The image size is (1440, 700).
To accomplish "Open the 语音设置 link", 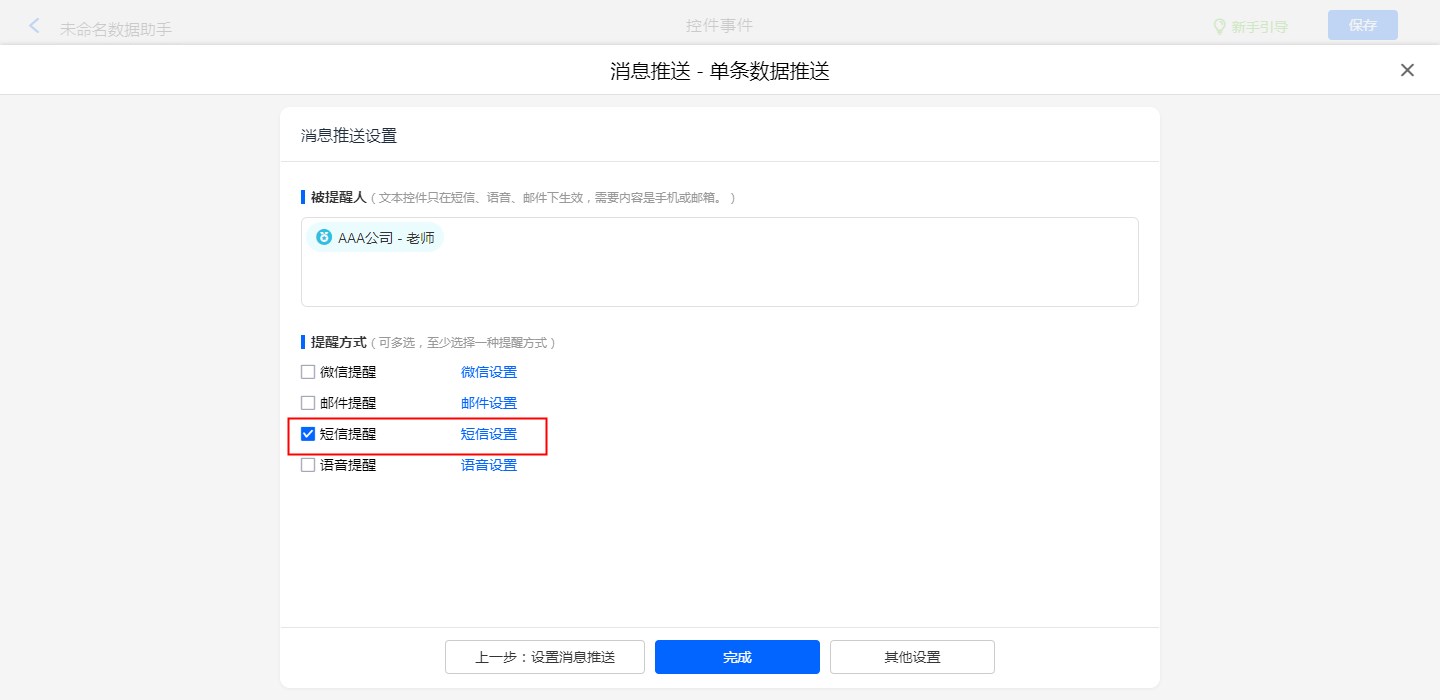I will (x=489, y=465).
